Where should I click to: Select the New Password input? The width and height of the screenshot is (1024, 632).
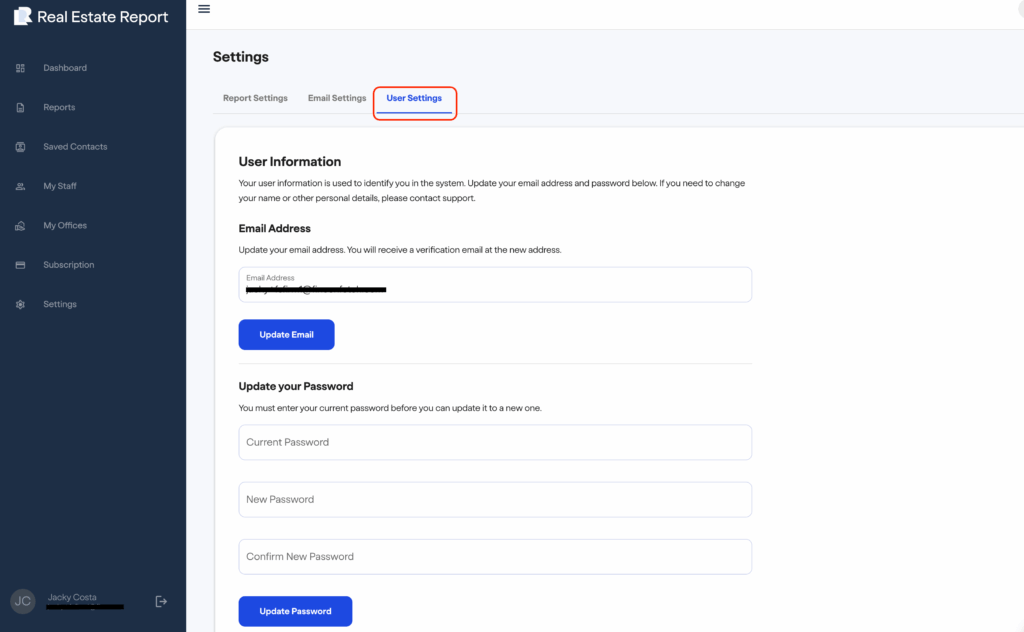tap(495, 499)
